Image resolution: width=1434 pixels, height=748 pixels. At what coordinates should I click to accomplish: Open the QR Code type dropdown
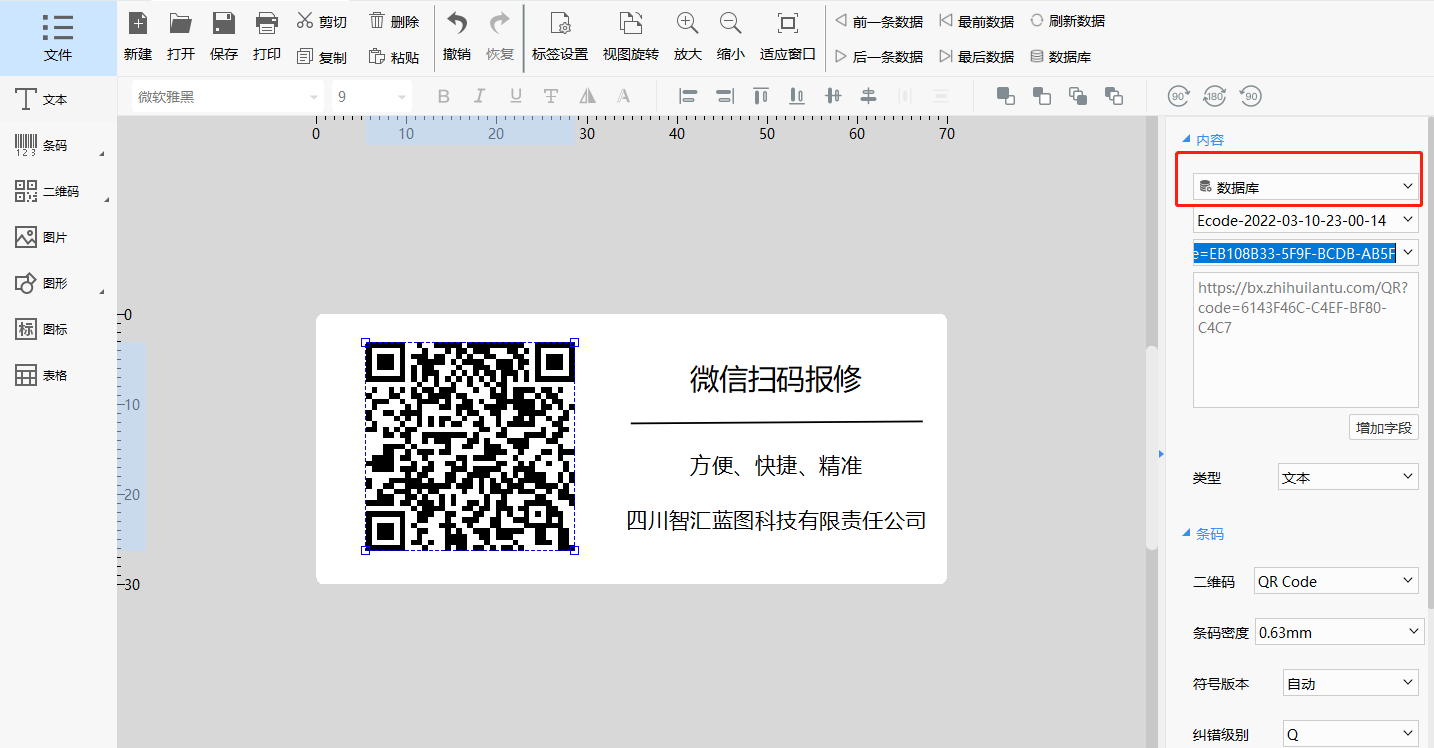1336,581
